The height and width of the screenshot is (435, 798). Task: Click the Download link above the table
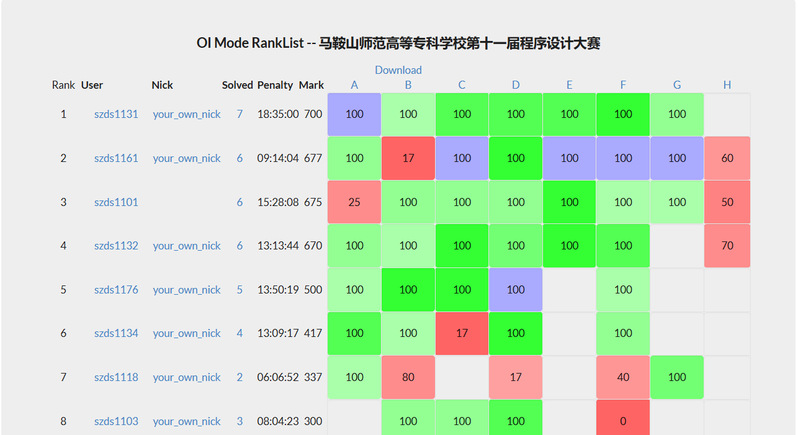[x=398, y=70]
